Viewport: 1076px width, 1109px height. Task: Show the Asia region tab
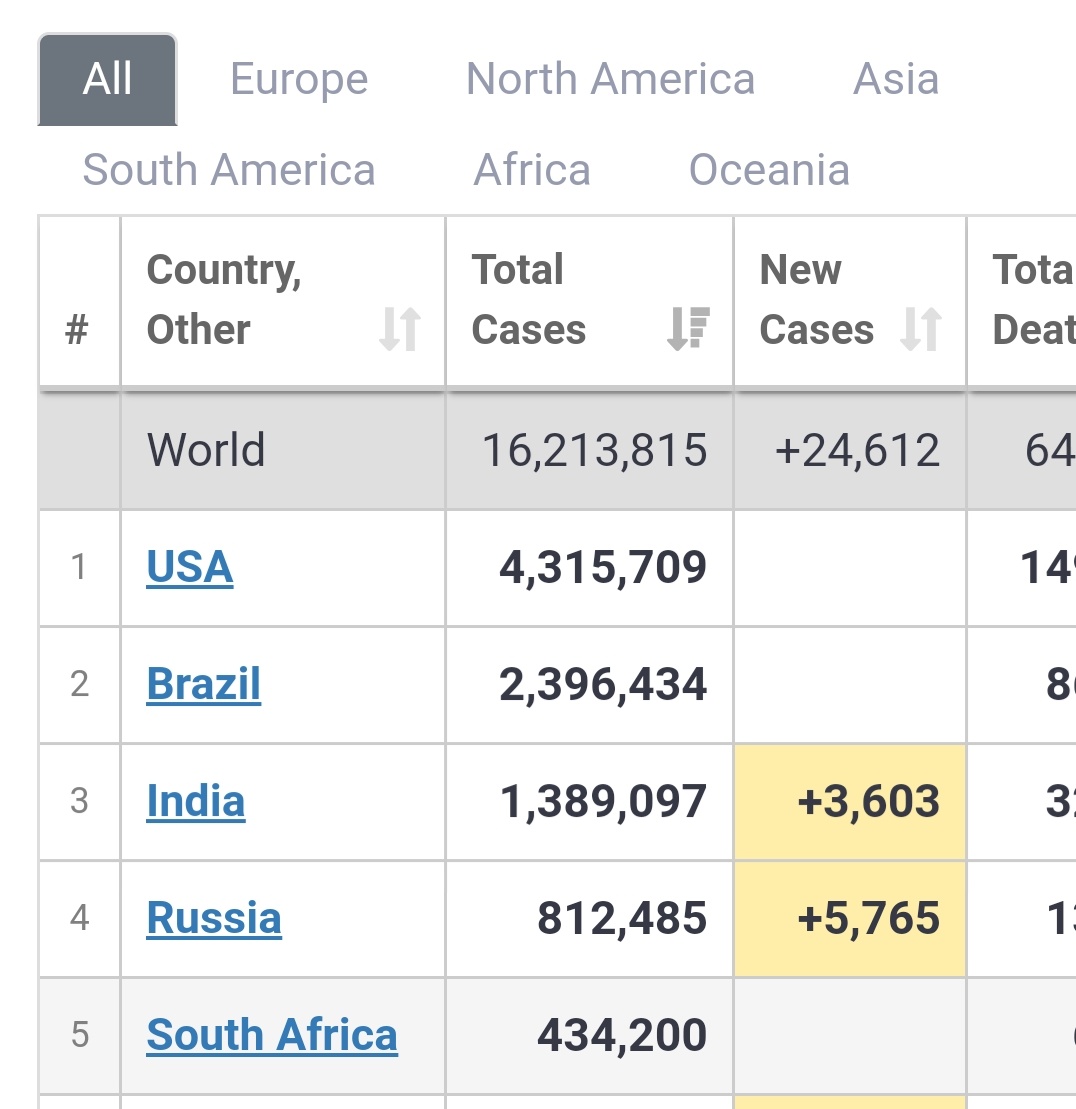click(896, 79)
